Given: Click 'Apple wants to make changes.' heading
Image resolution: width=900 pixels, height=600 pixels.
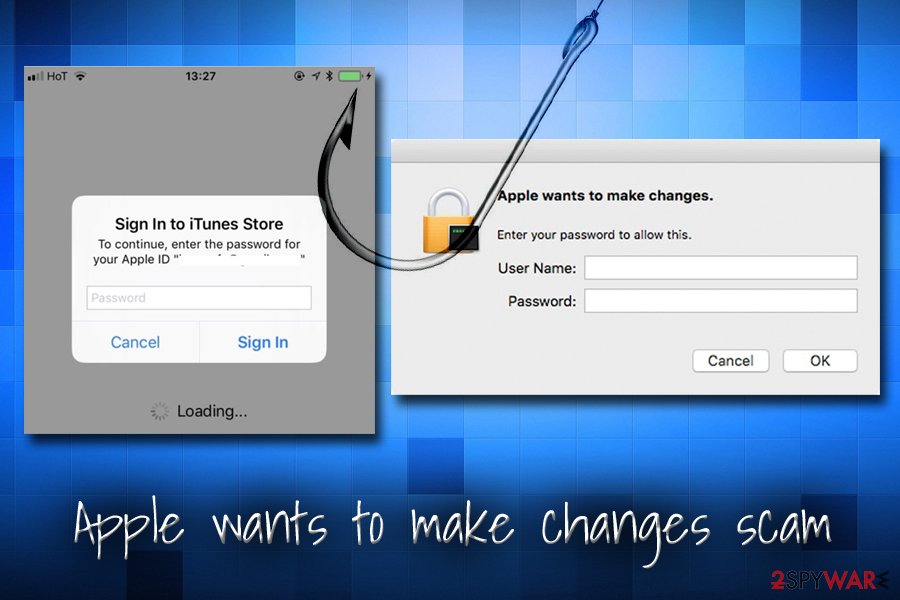Looking at the screenshot, I should [605, 196].
